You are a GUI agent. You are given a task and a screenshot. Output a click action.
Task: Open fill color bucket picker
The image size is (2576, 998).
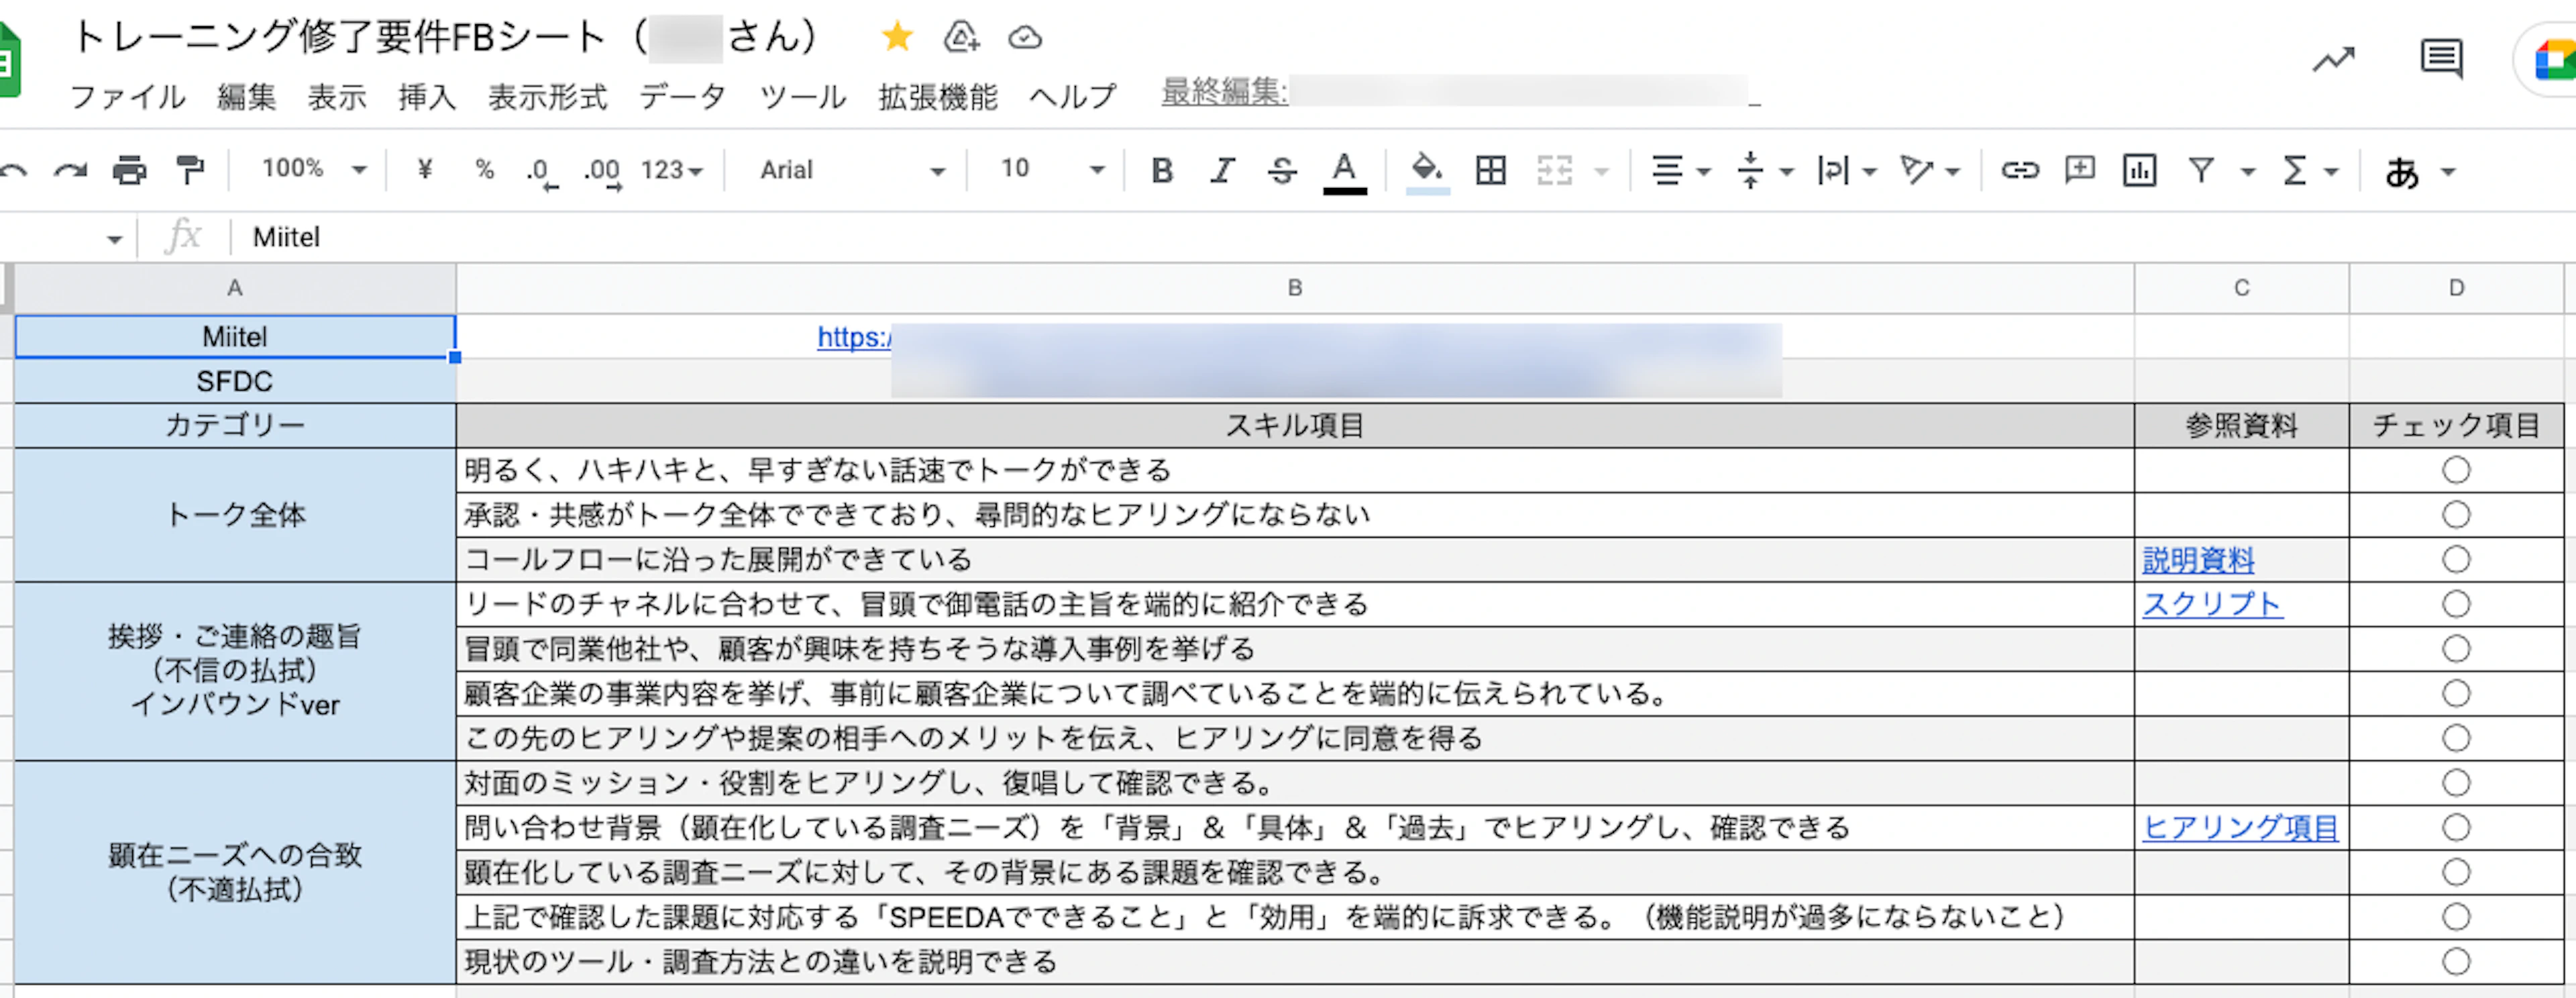[1427, 172]
